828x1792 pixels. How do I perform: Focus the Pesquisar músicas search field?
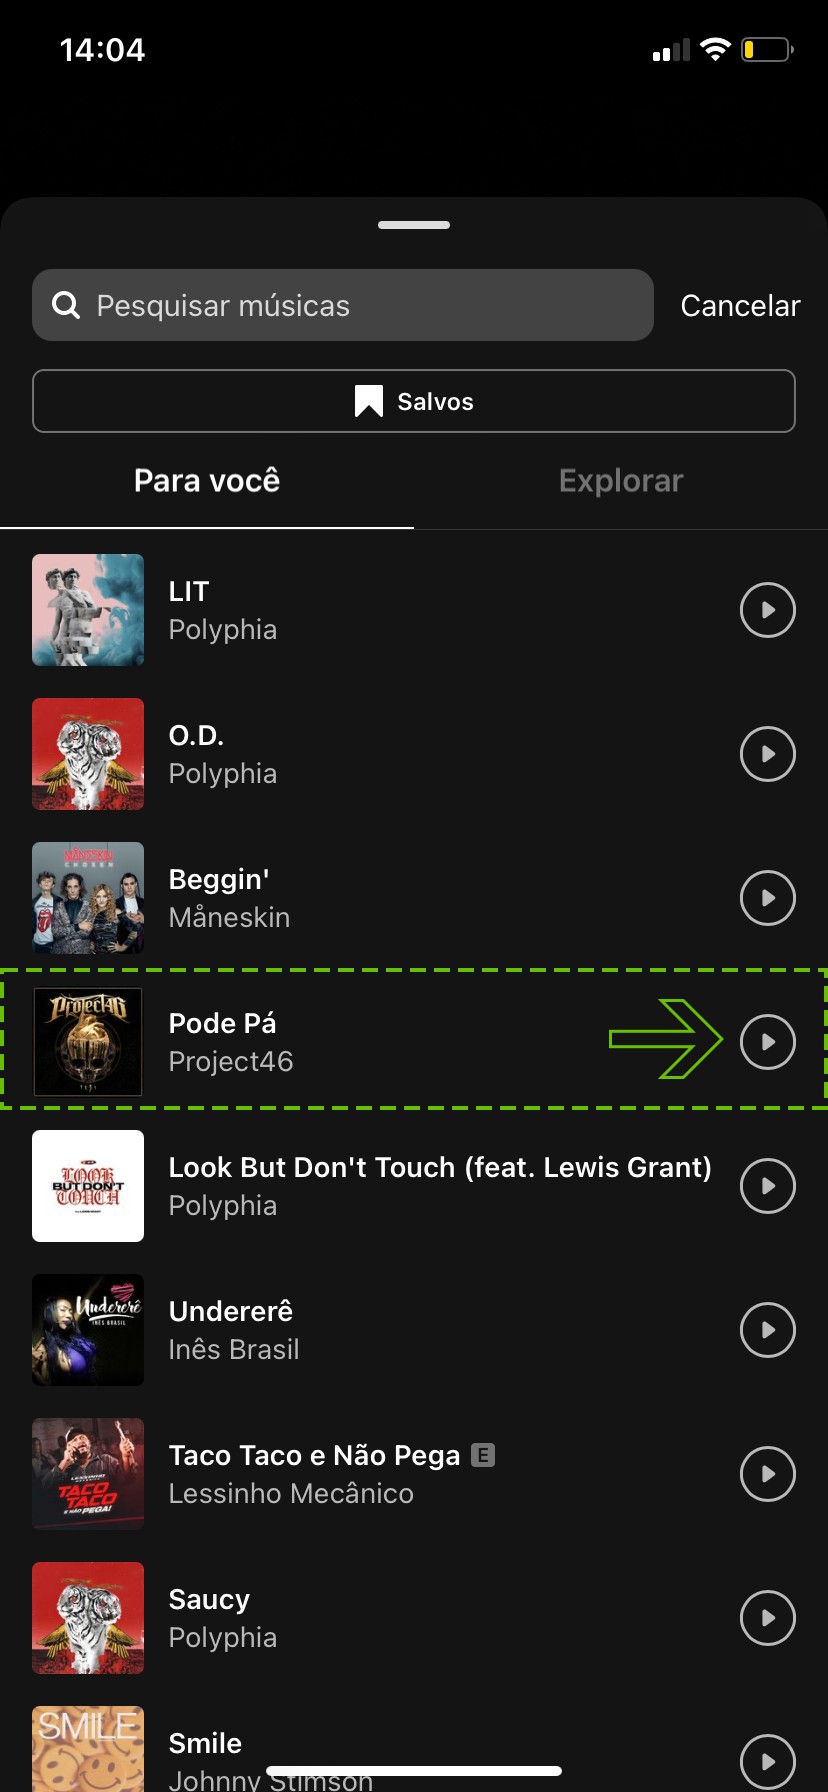point(360,306)
